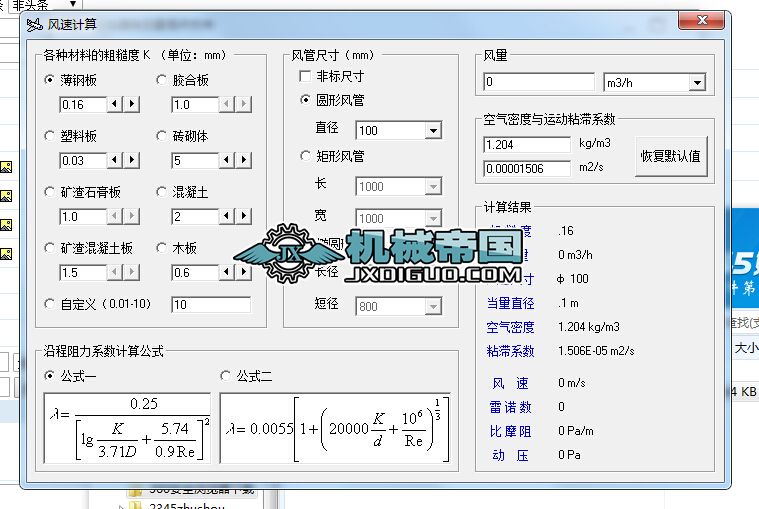Click the 2345zhuchou folder in background window
Screen dimensions: 759x509
[x=187, y=506]
